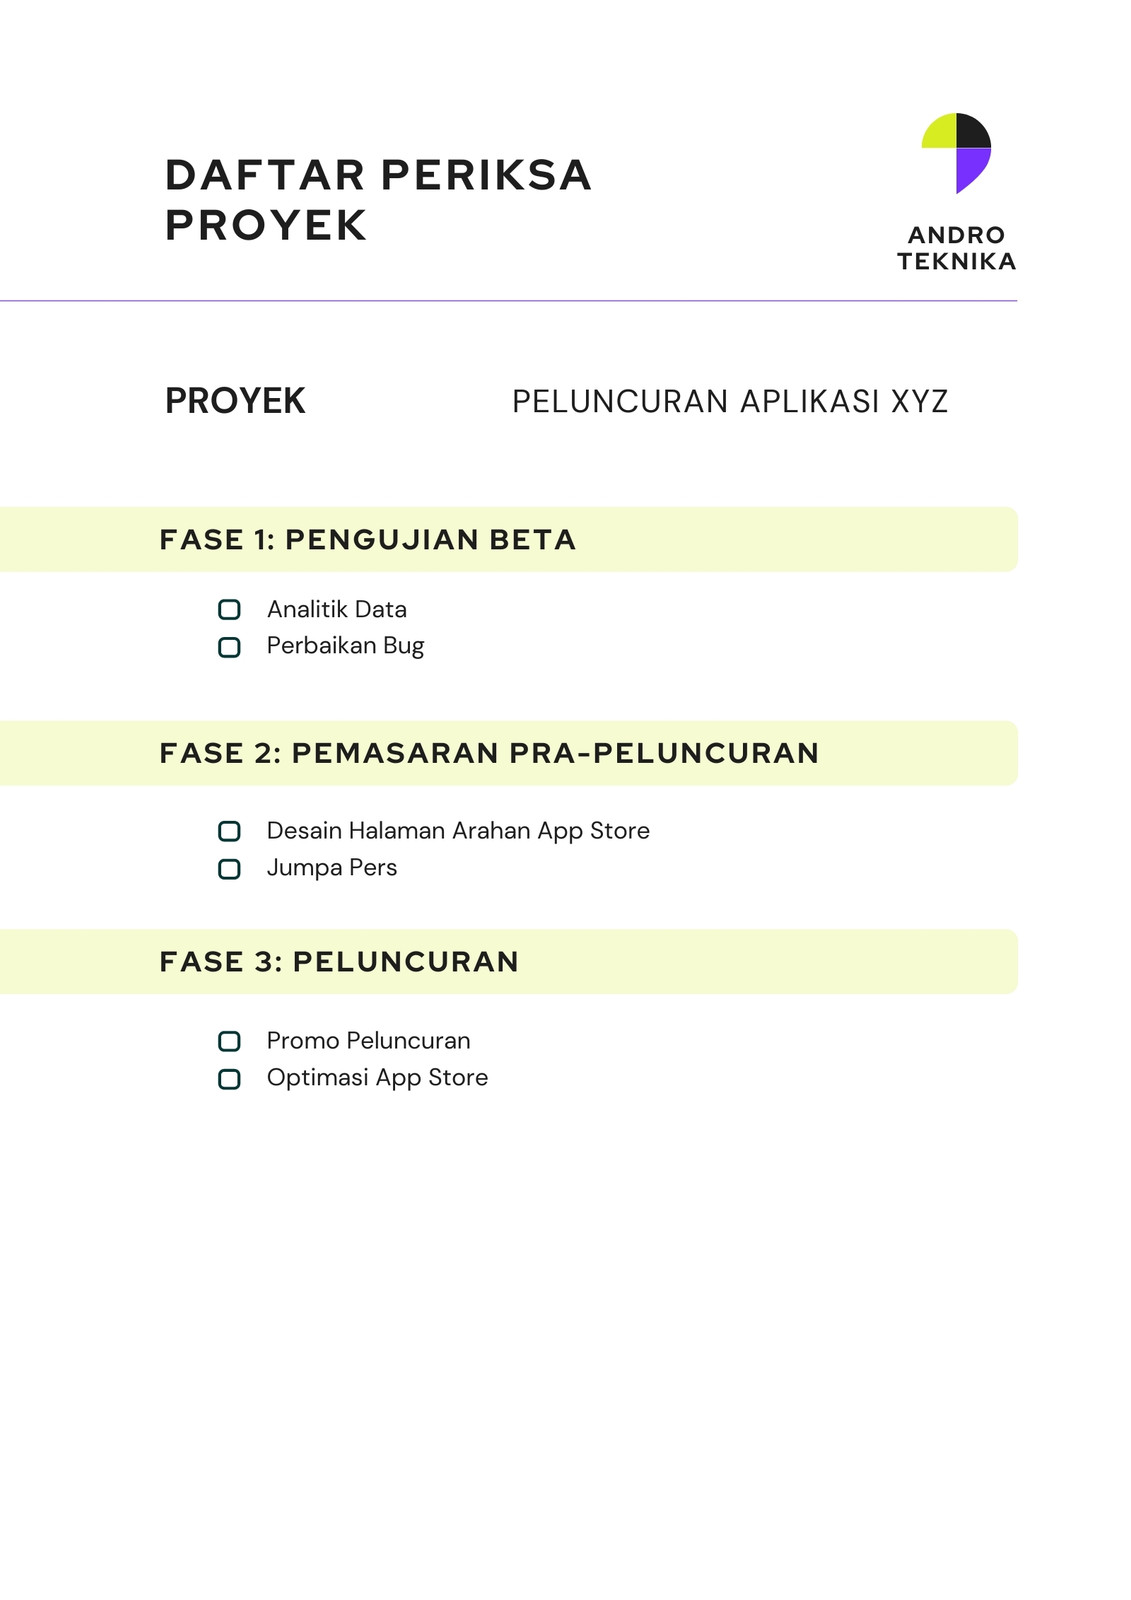
Task: Select the yellow-green quarter of the logo
Action: [x=941, y=133]
